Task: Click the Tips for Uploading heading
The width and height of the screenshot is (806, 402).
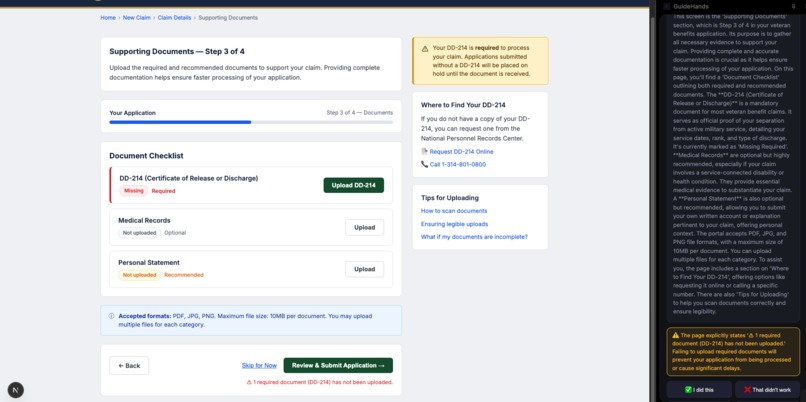Action: (450, 198)
